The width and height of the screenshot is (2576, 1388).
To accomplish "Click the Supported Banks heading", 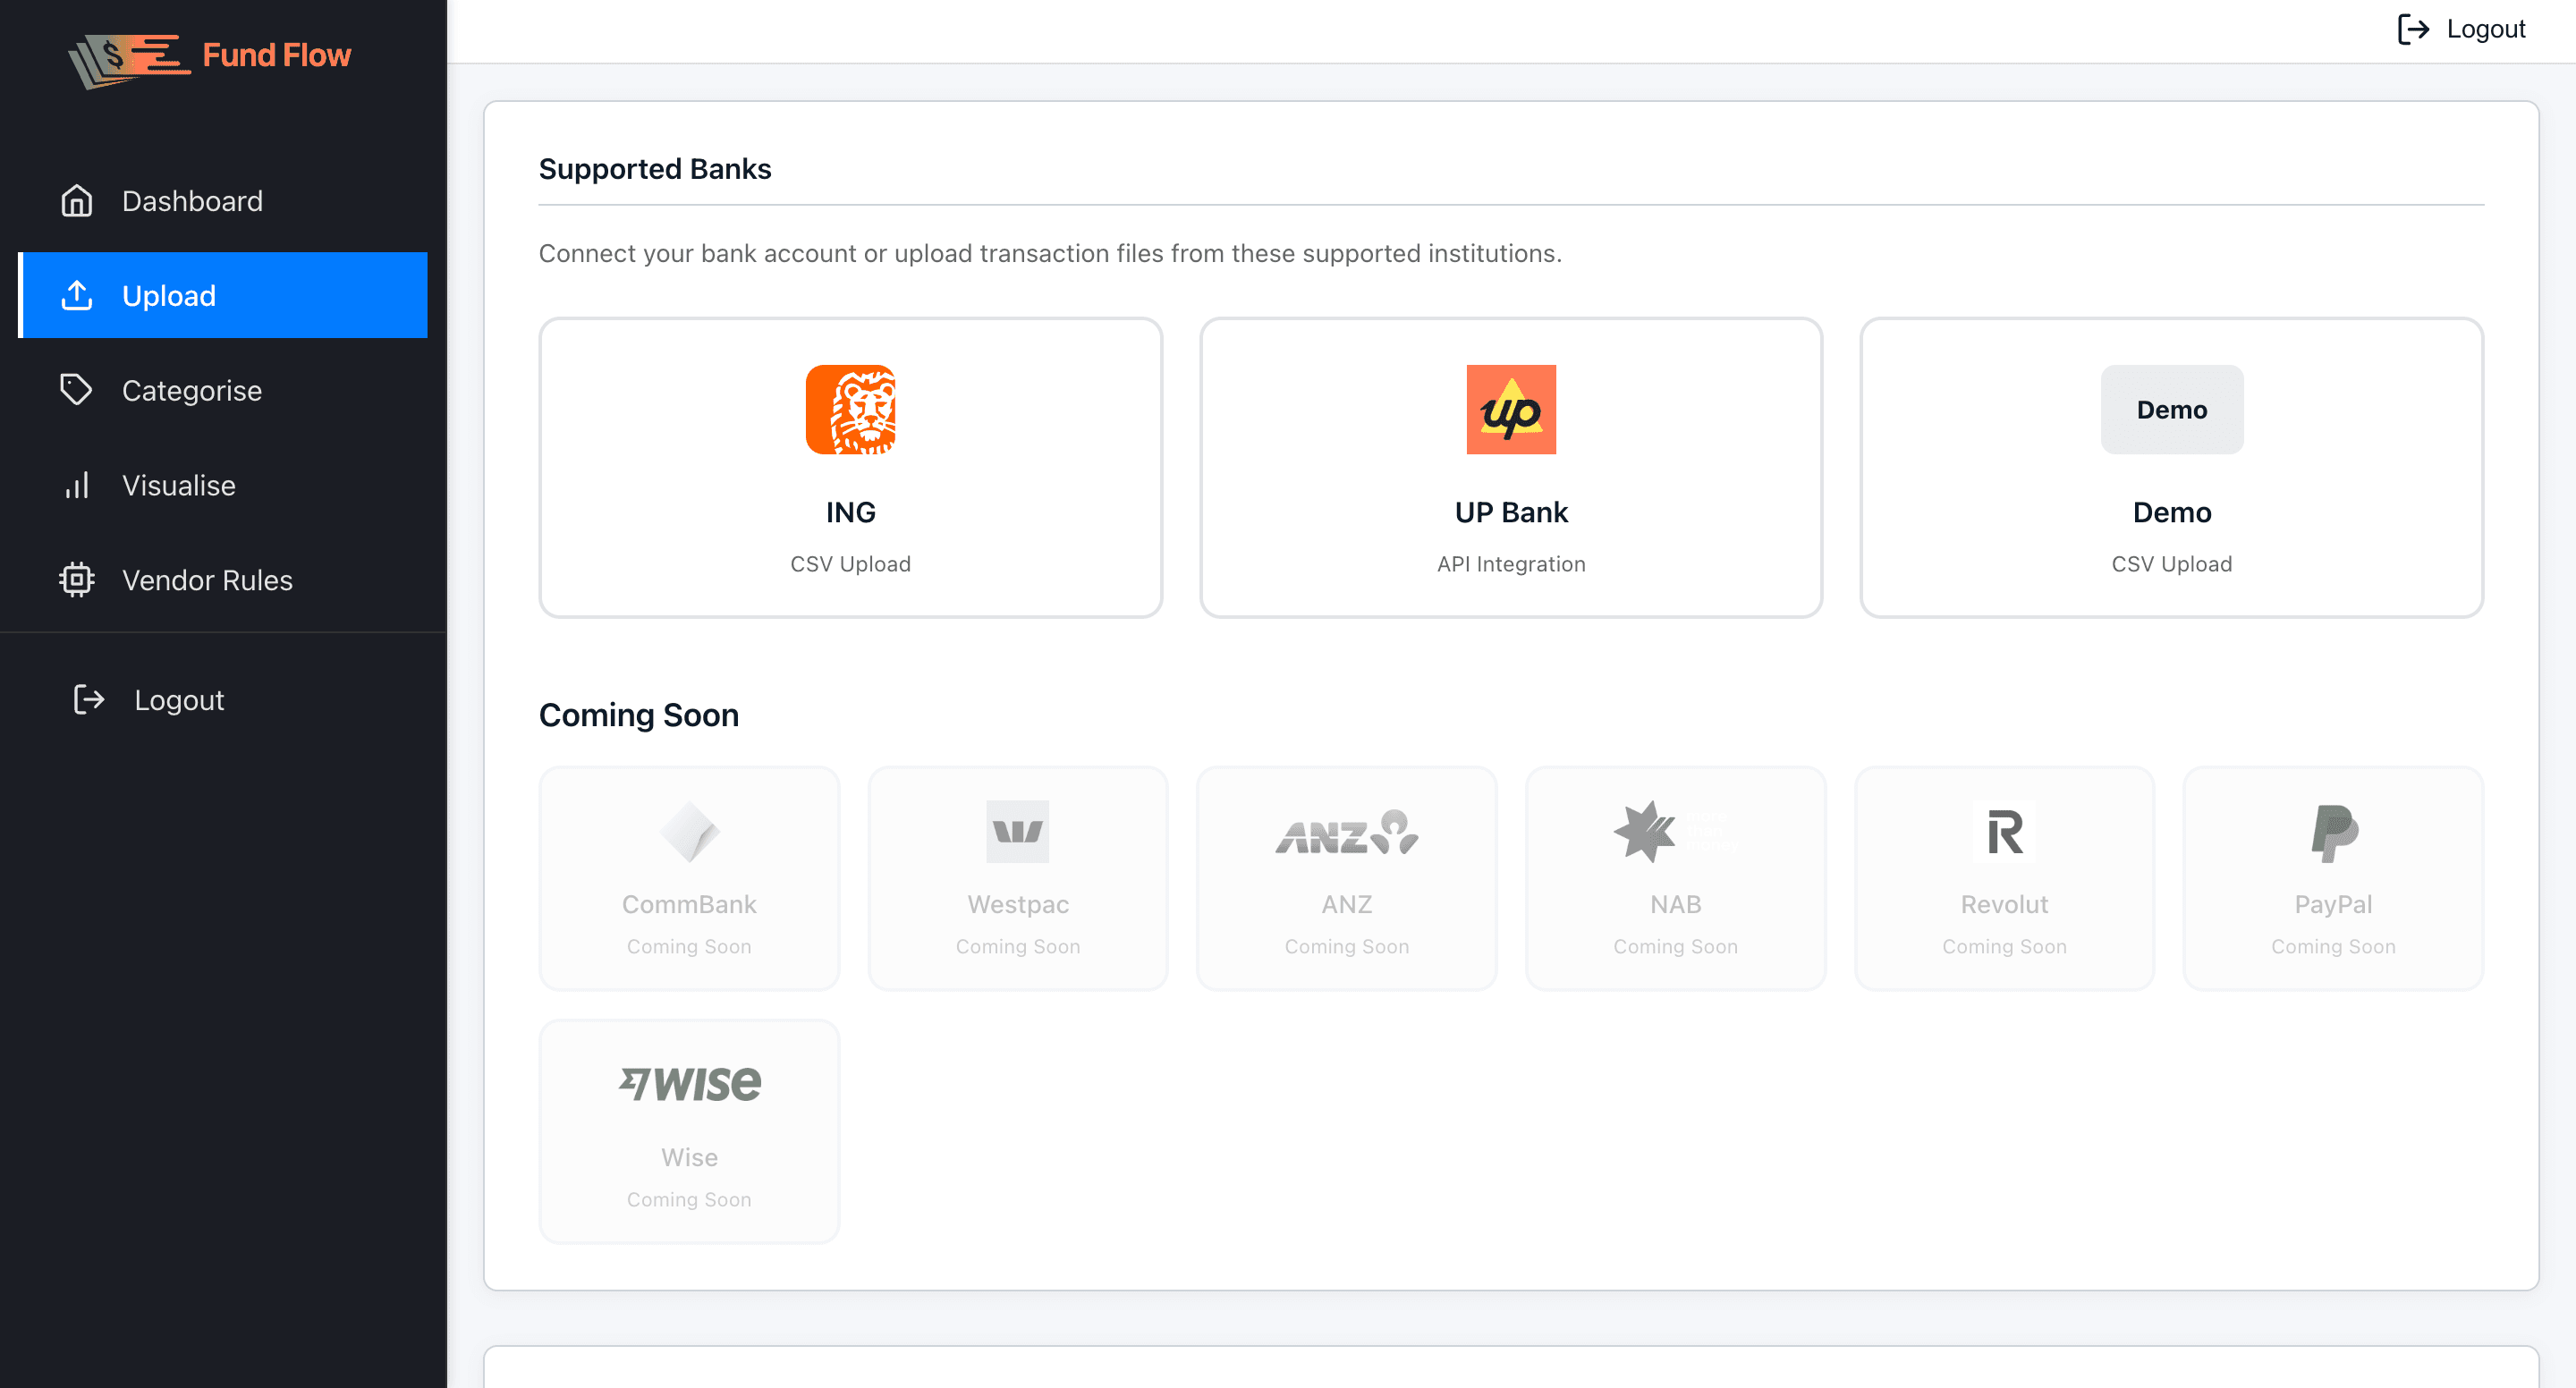I will coord(655,169).
